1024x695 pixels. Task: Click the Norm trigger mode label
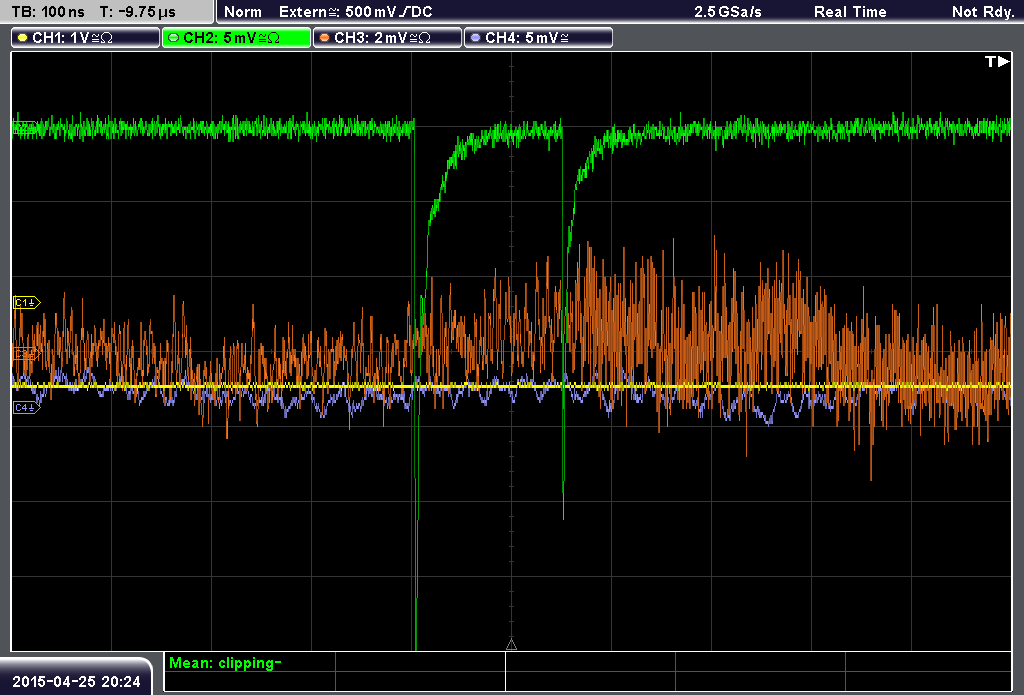pyautogui.click(x=243, y=12)
